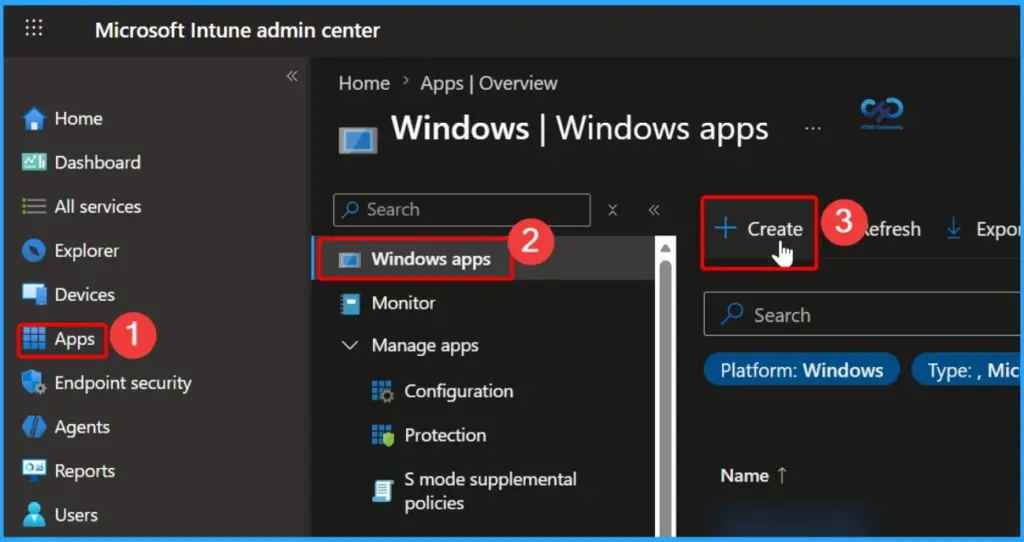Click the Dashboard chart icon

[x=34, y=162]
